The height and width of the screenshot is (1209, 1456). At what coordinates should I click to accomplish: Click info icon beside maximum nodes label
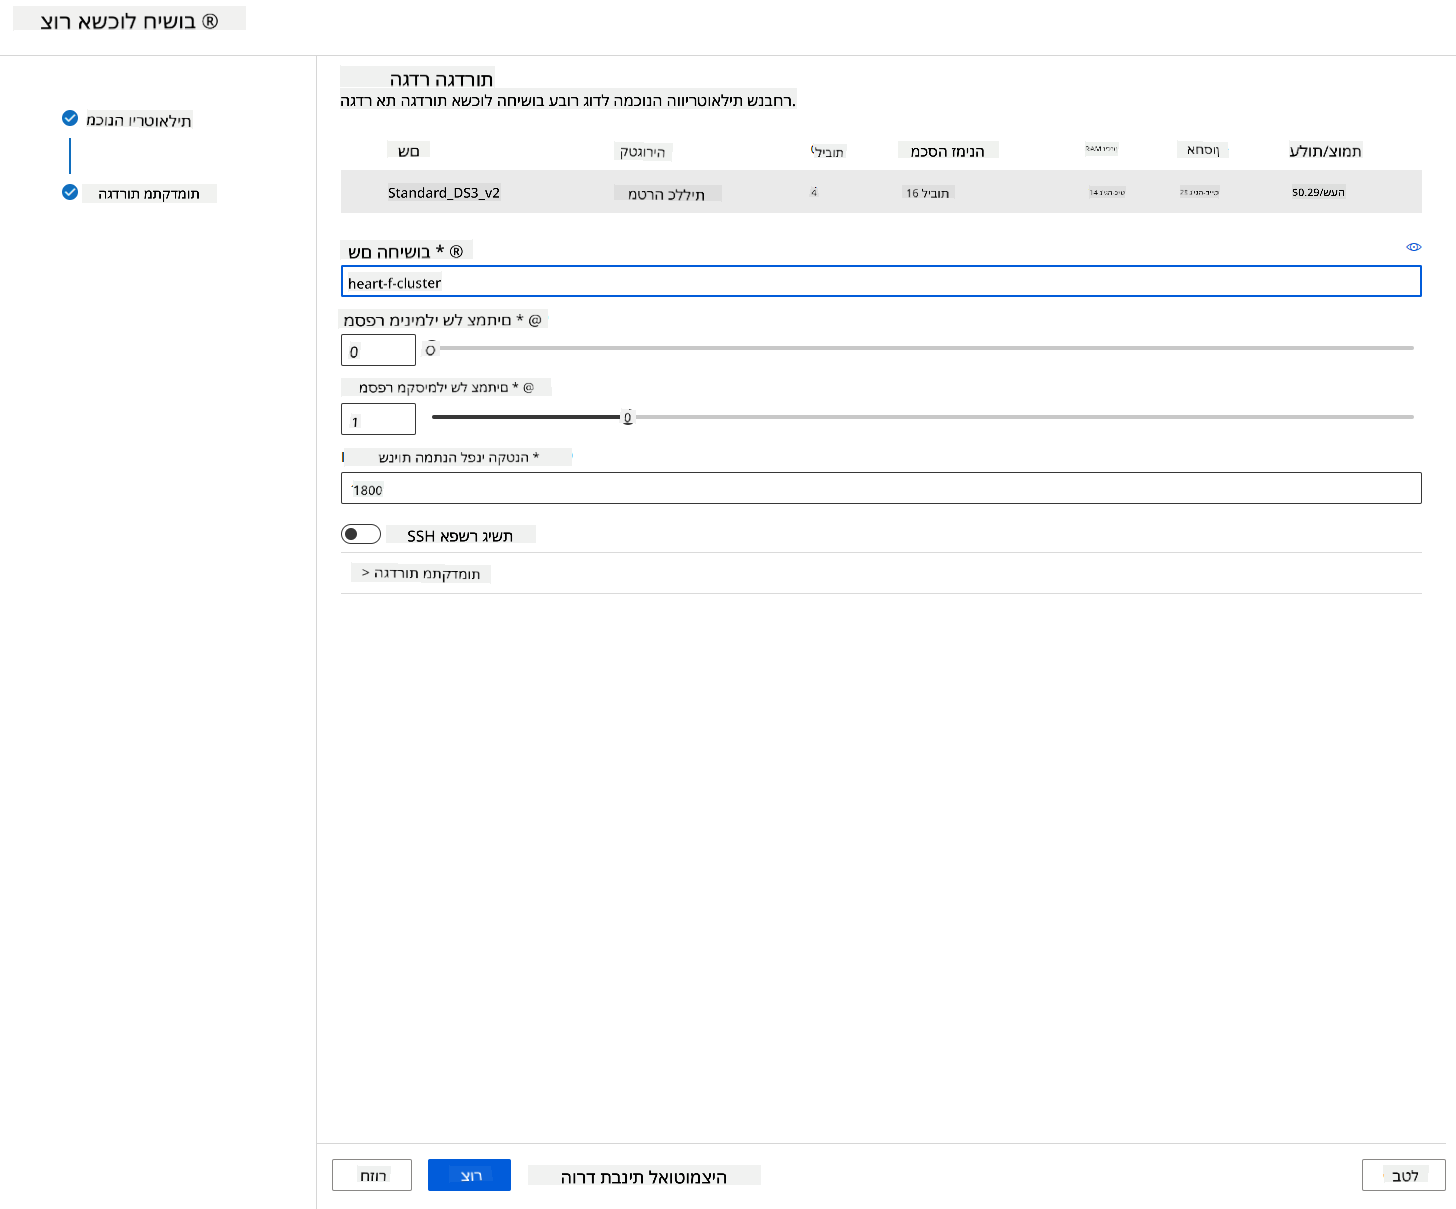(x=528, y=387)
